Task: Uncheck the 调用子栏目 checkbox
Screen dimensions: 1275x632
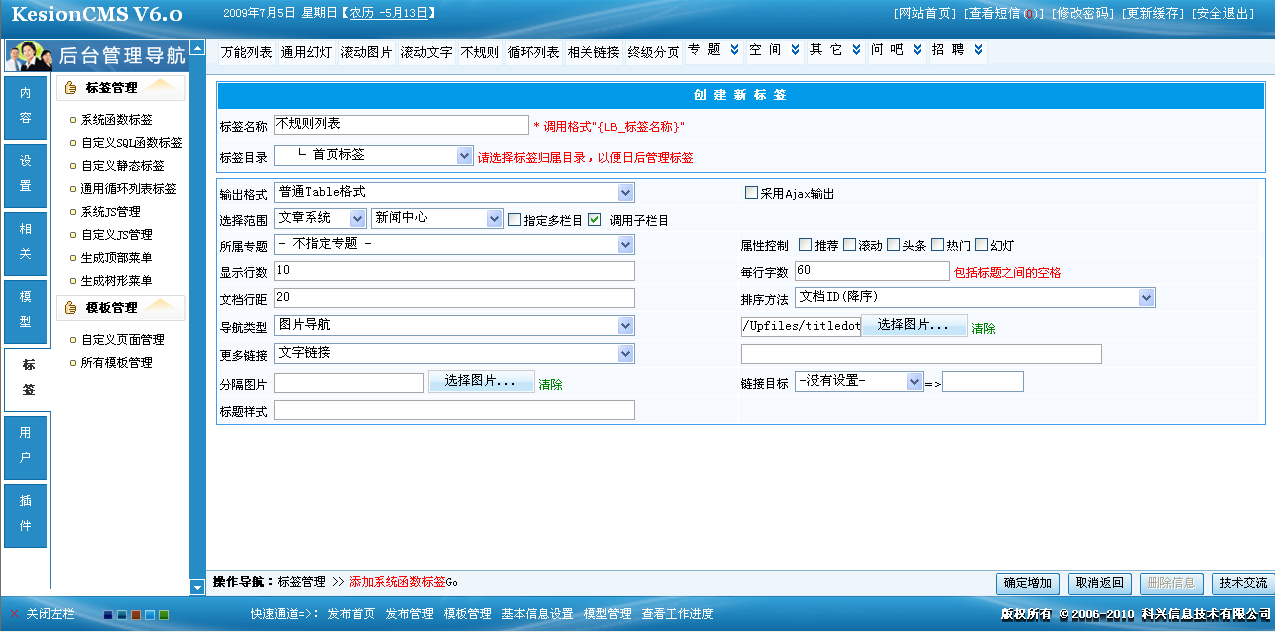Action: 595,219
